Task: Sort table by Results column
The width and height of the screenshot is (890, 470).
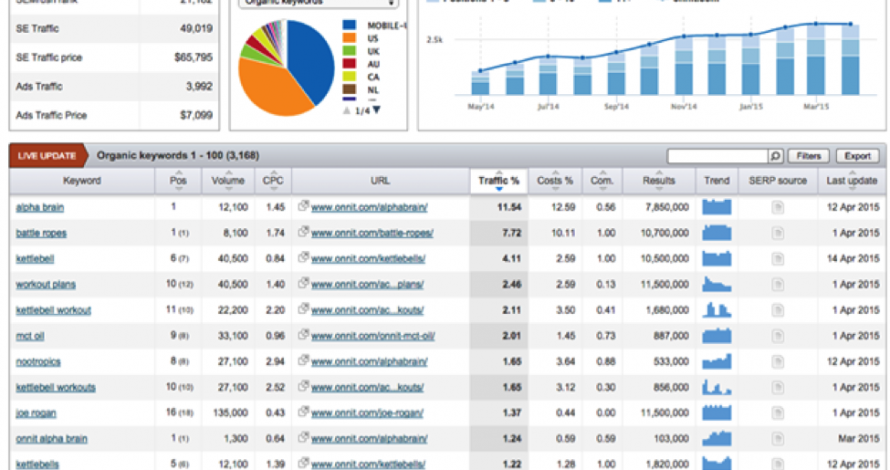Action: click(x=659, y=181)
